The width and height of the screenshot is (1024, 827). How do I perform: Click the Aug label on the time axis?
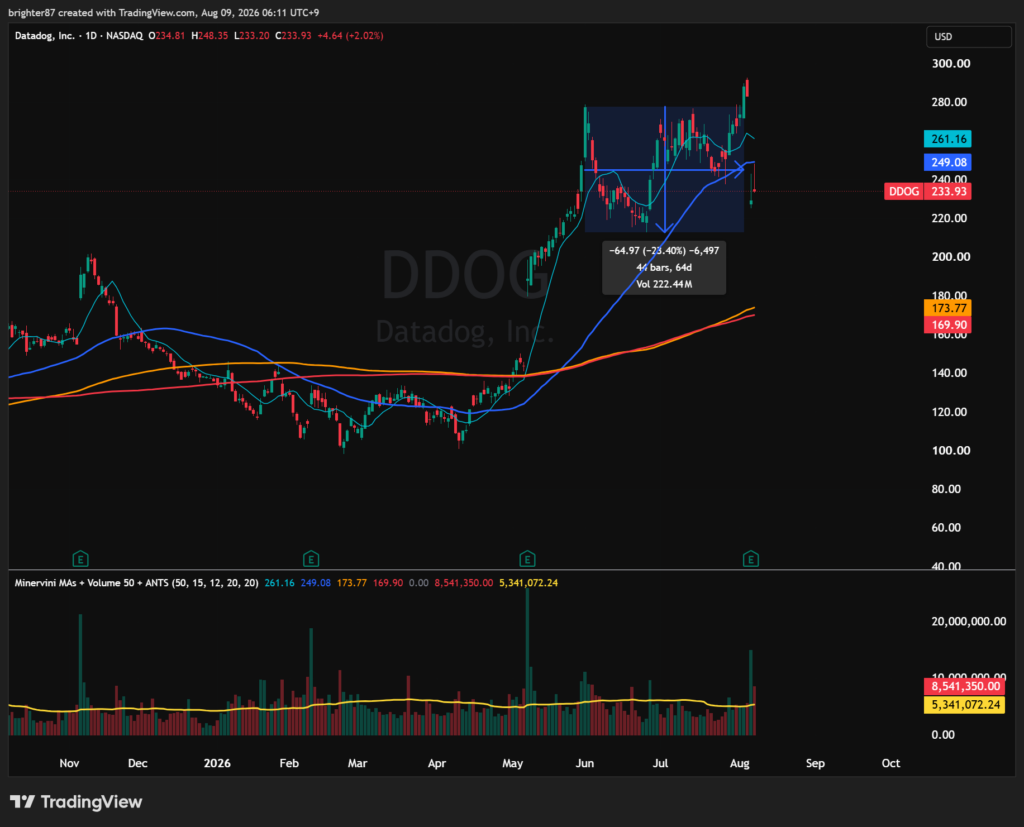click(x=739, y=763)
